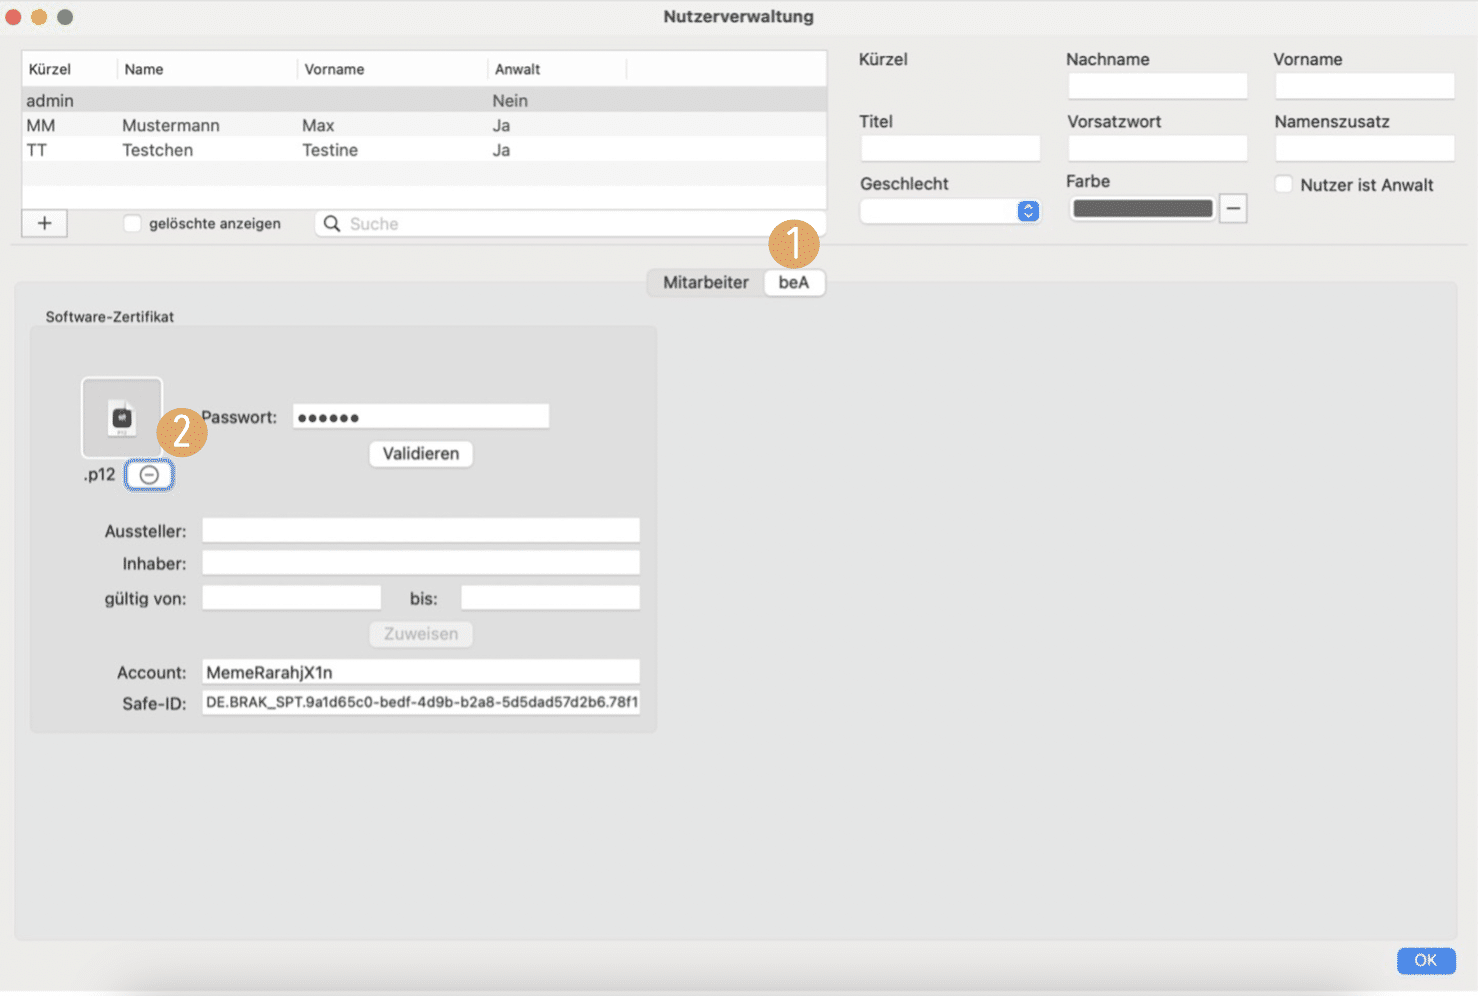Click the Namenszusatz input field
The height and width of the screenshot is (996, 1478).
1365,148
